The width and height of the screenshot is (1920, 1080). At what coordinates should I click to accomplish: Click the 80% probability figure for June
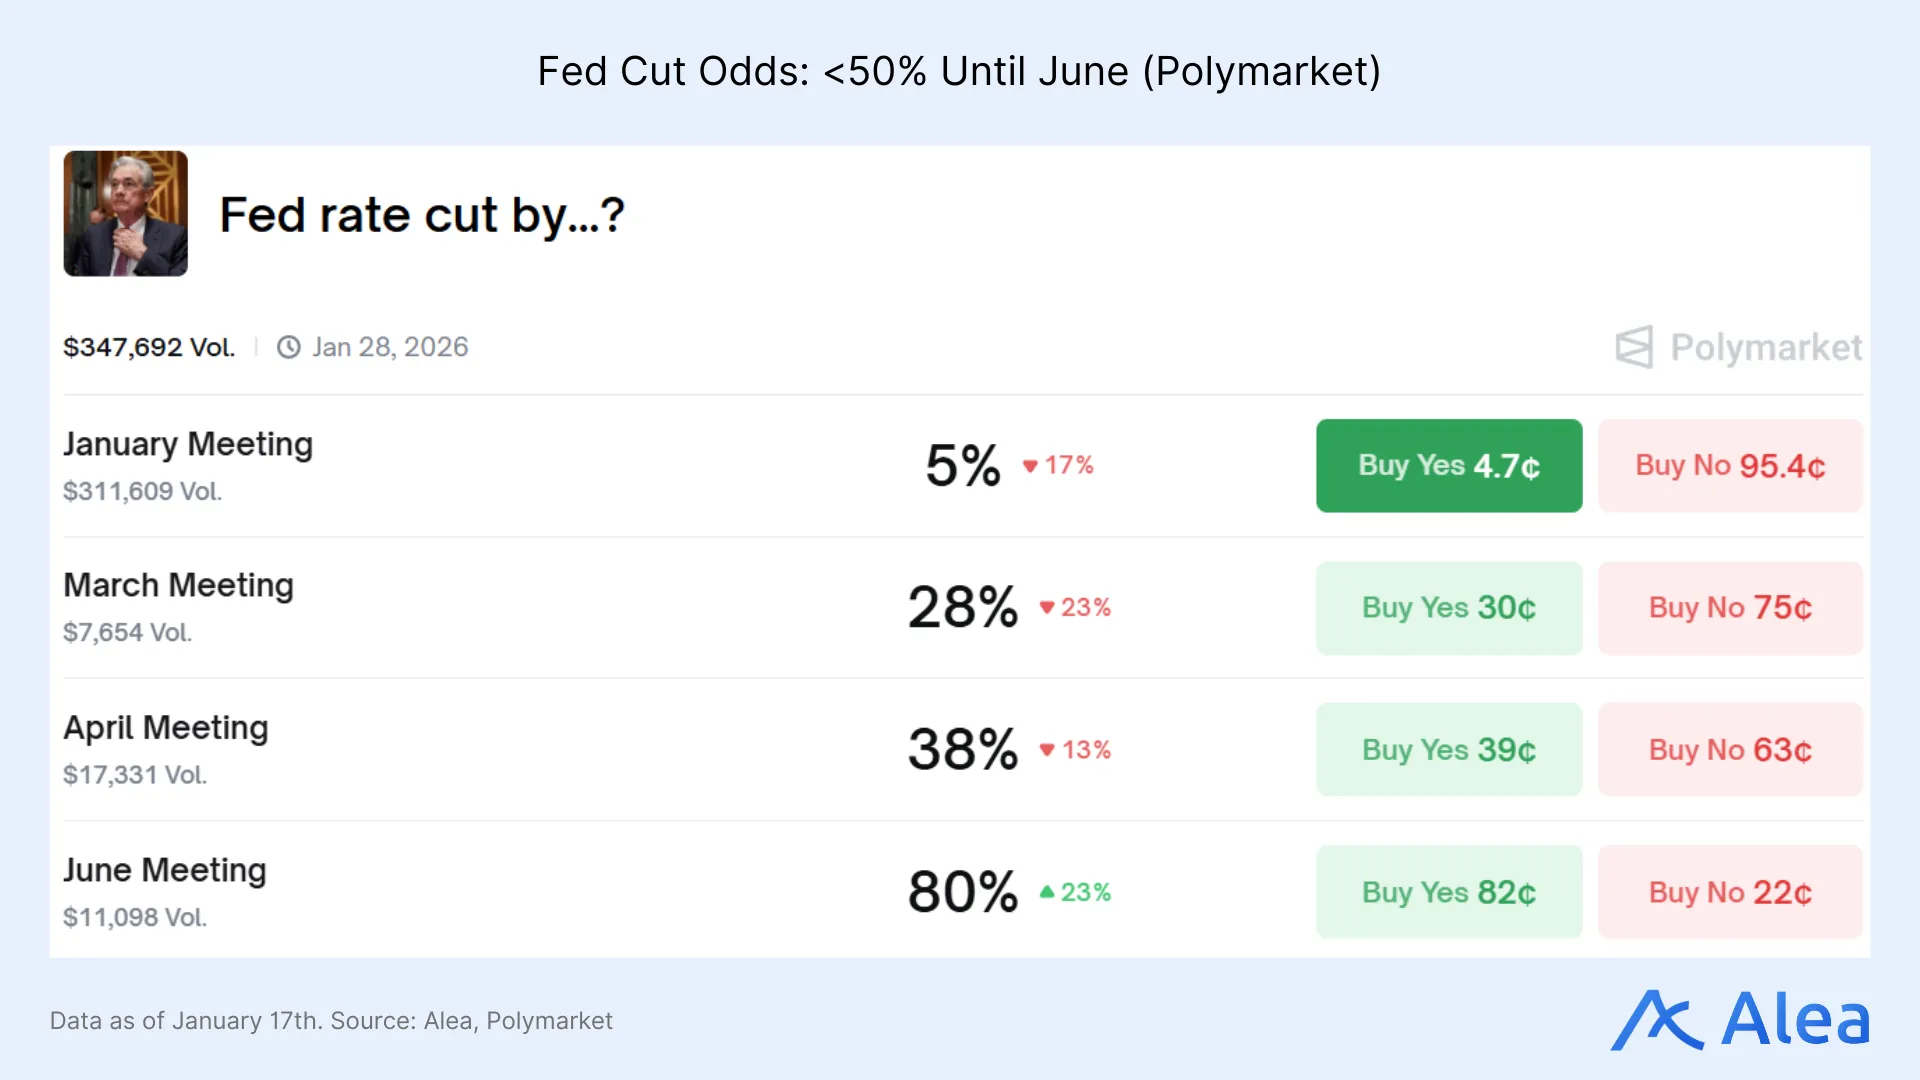[x=961, y=891]
